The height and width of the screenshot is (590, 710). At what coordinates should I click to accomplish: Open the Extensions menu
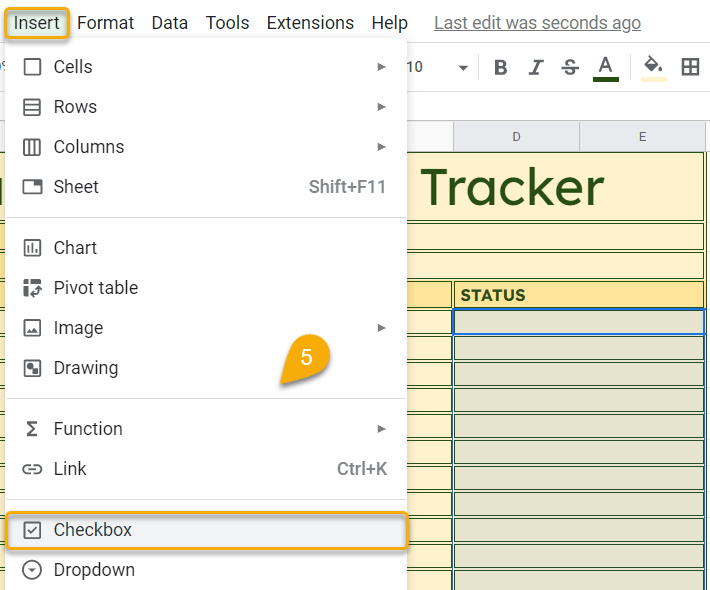[310, 23]
